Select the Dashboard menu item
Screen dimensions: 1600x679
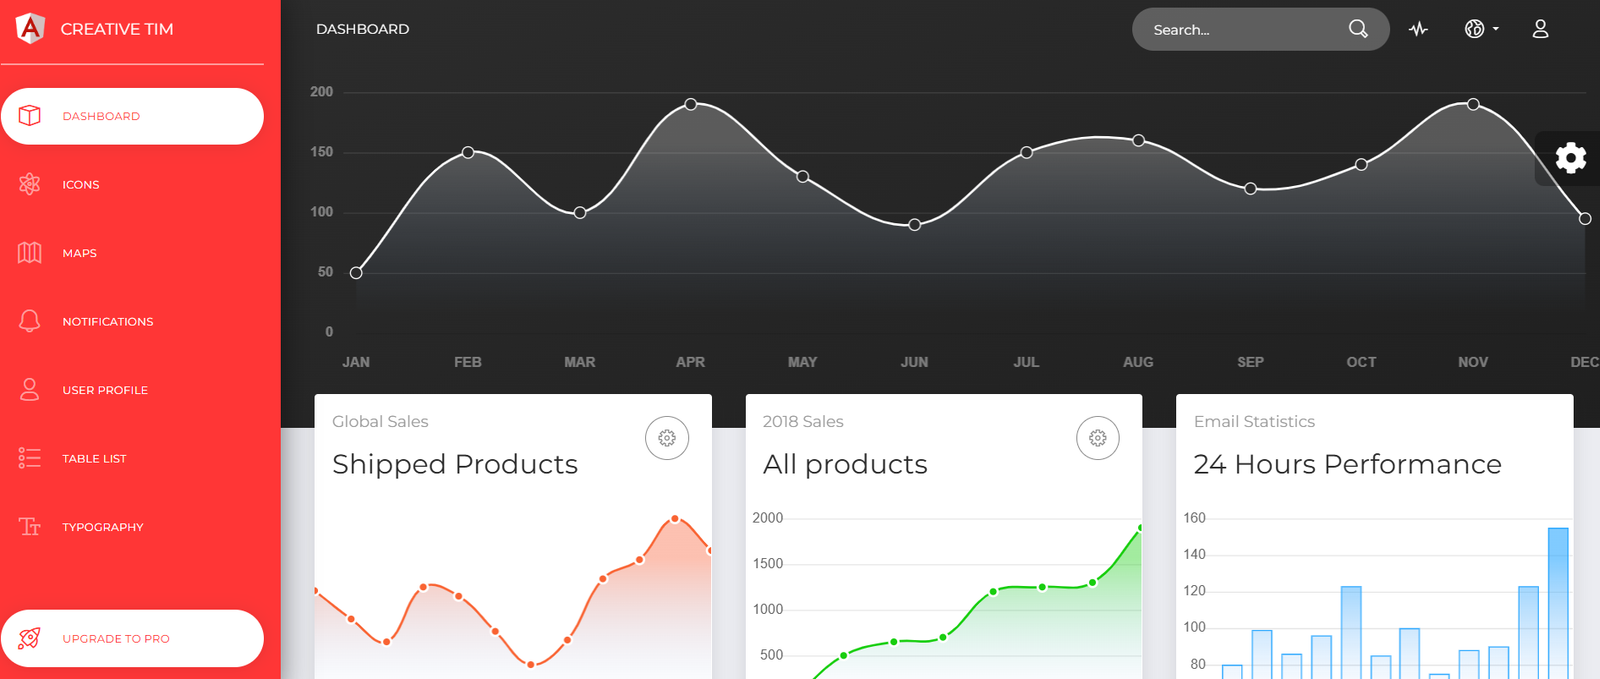(132, 116)
